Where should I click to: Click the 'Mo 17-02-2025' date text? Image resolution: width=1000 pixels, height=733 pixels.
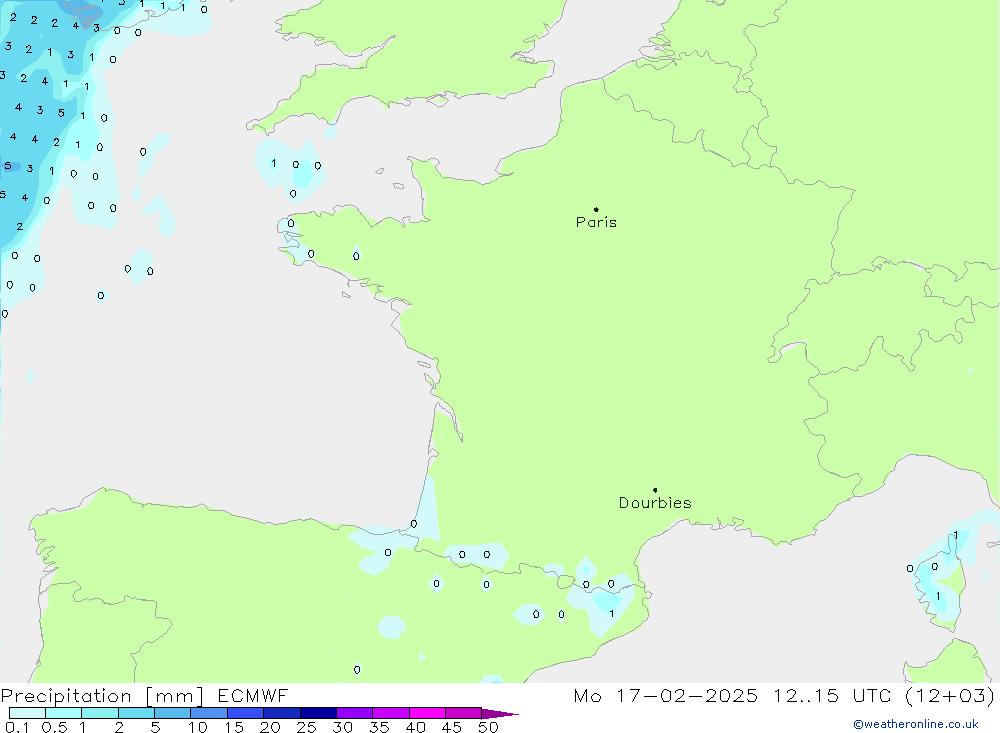(x=666, y=695)
